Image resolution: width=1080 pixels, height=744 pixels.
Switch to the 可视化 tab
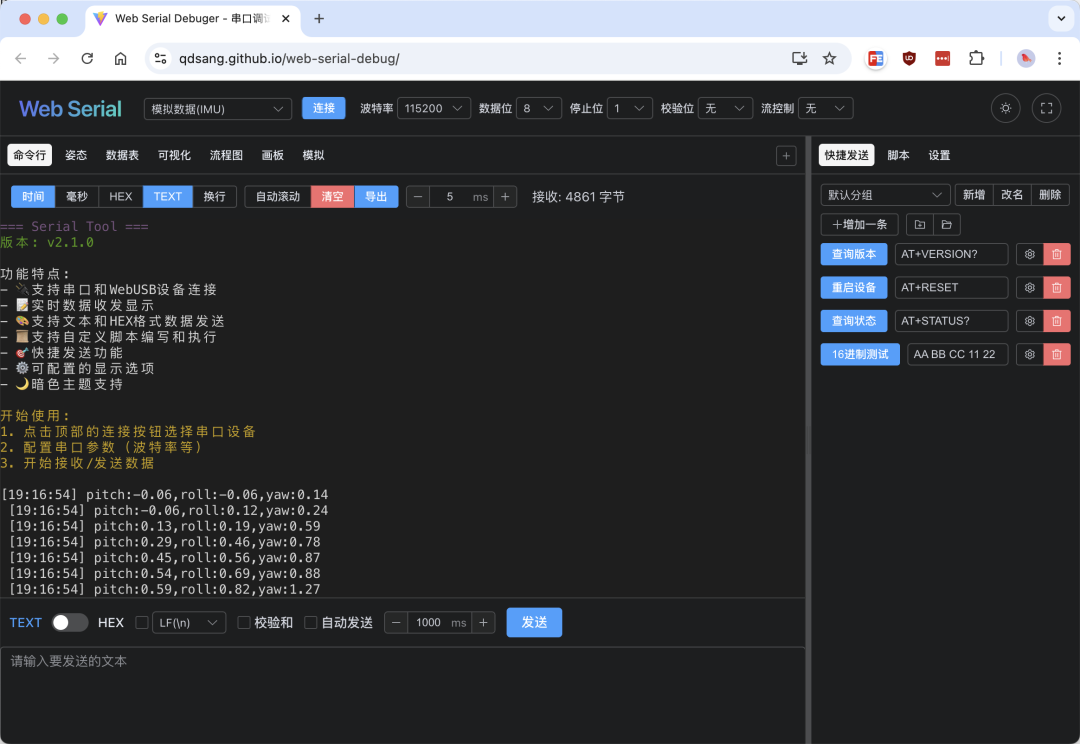coord(174,155)
